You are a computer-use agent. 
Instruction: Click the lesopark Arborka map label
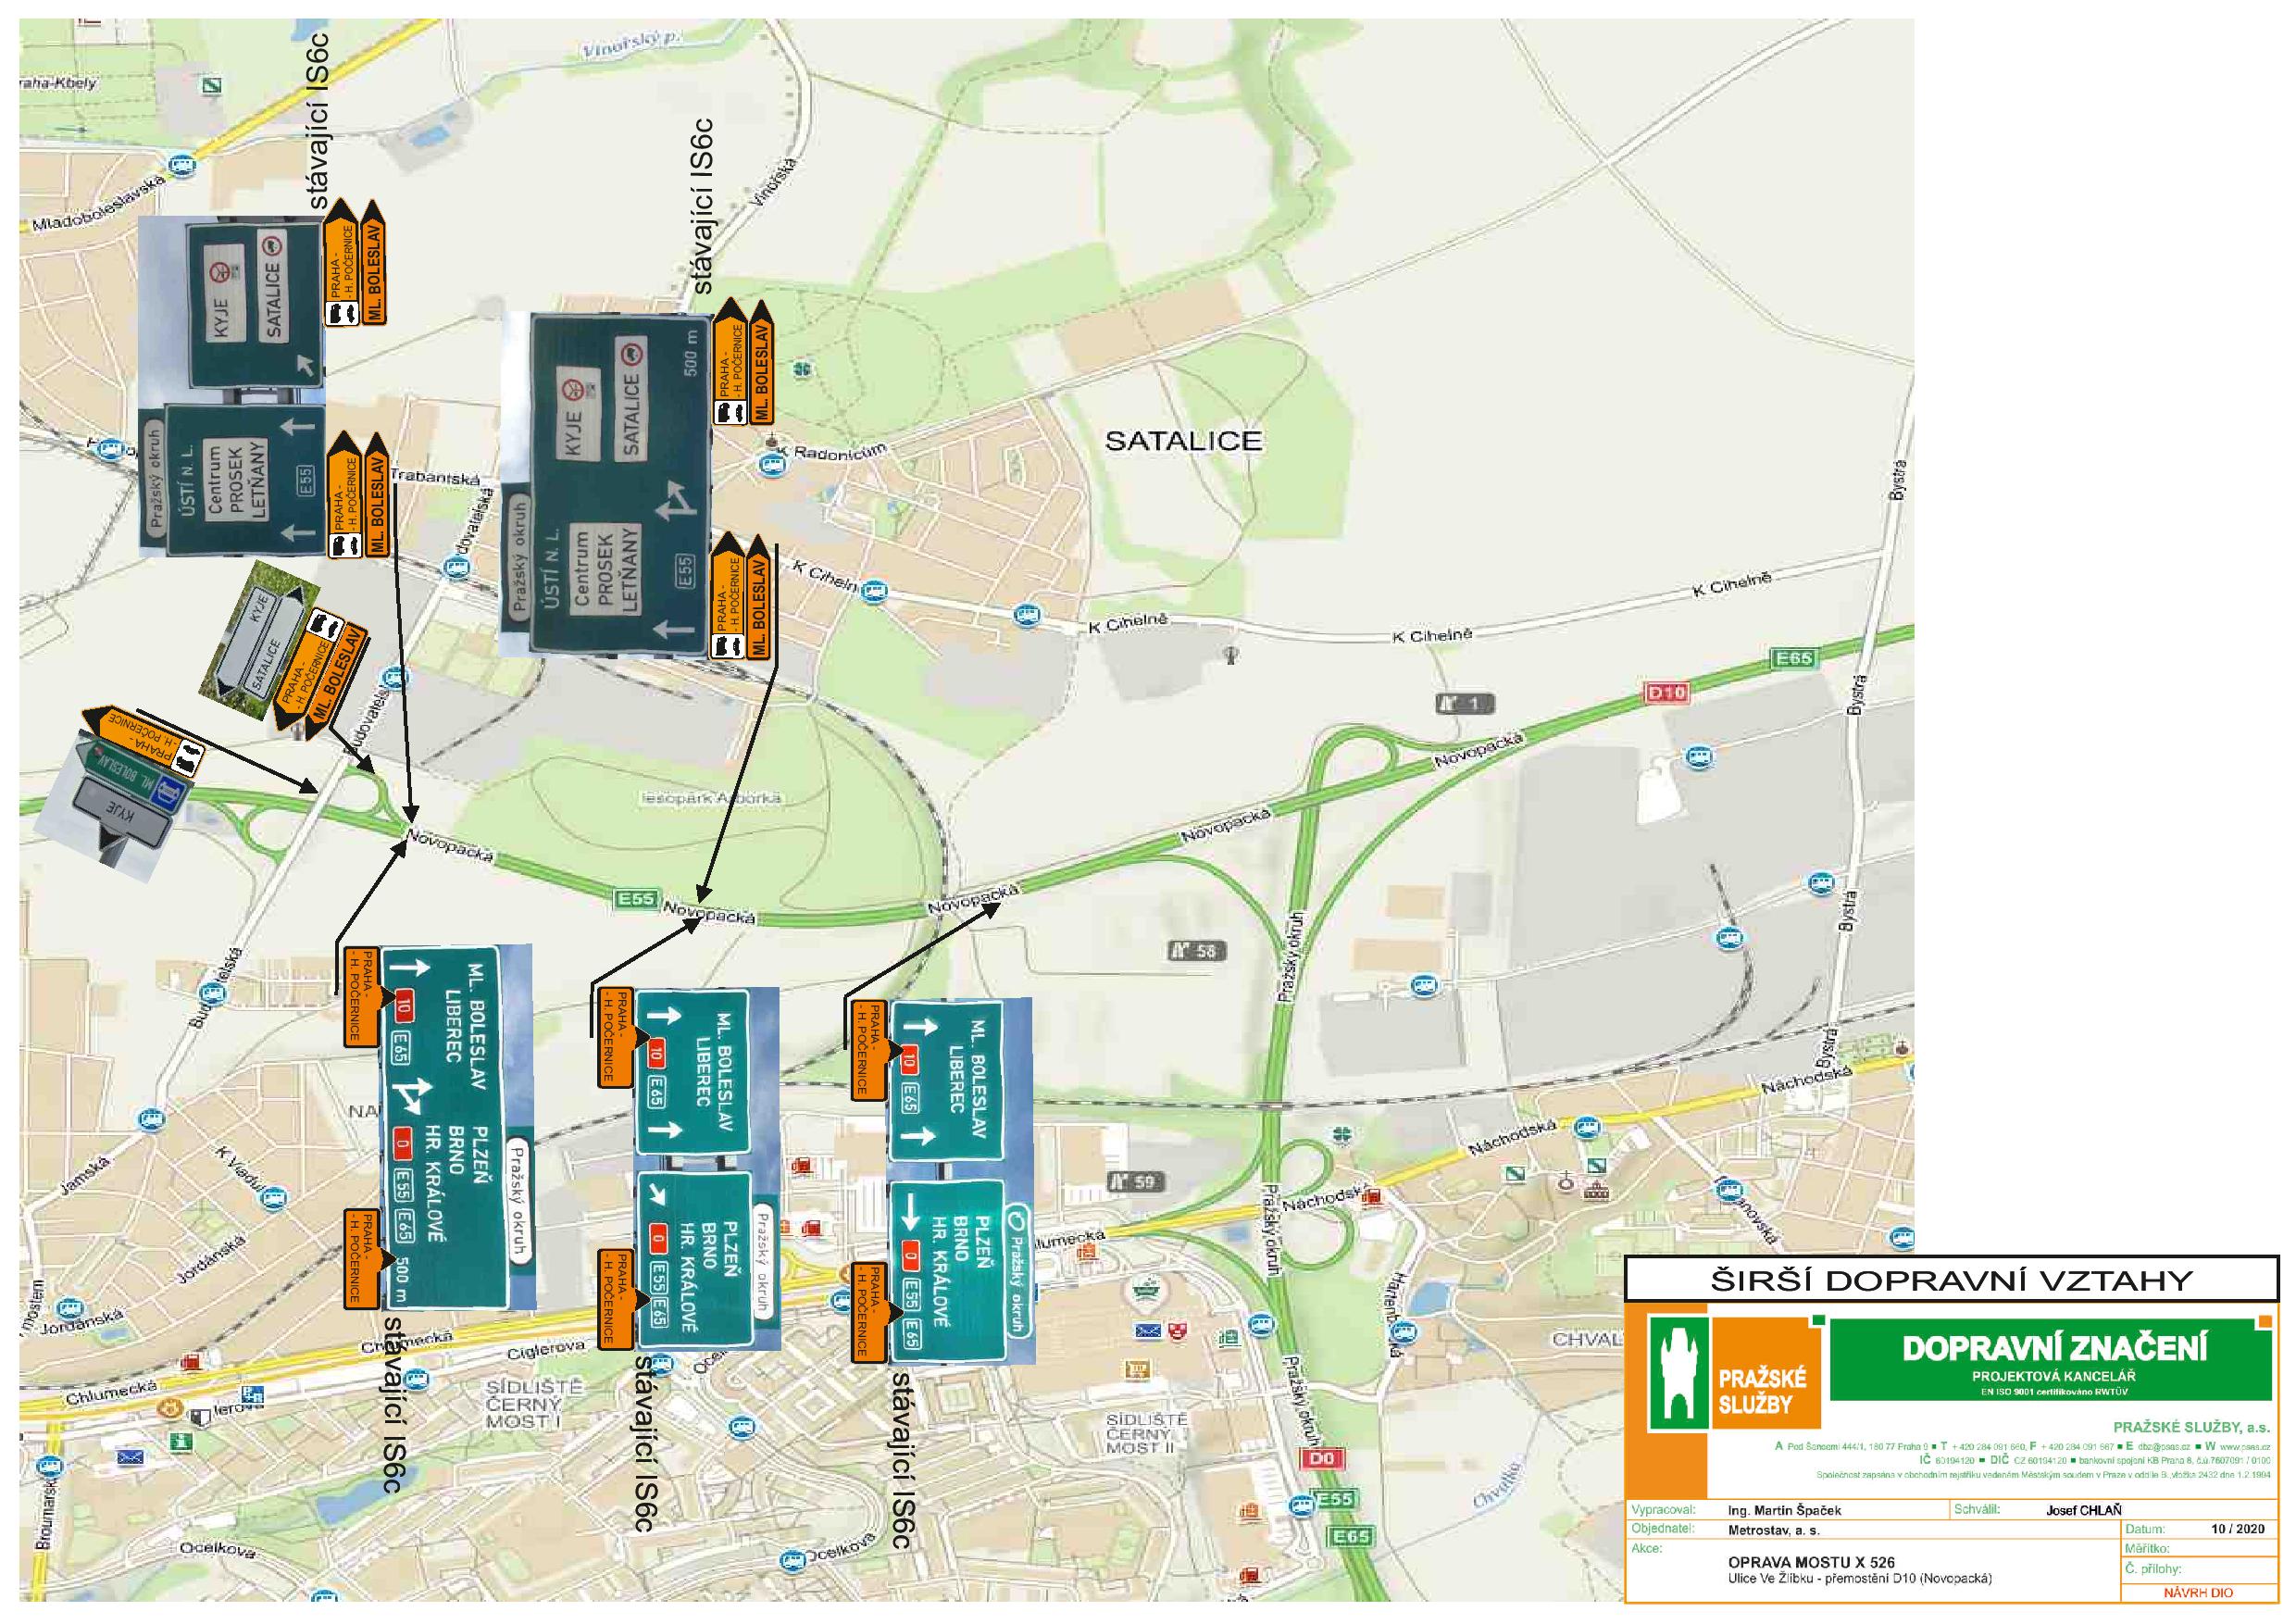click(711, 798)
